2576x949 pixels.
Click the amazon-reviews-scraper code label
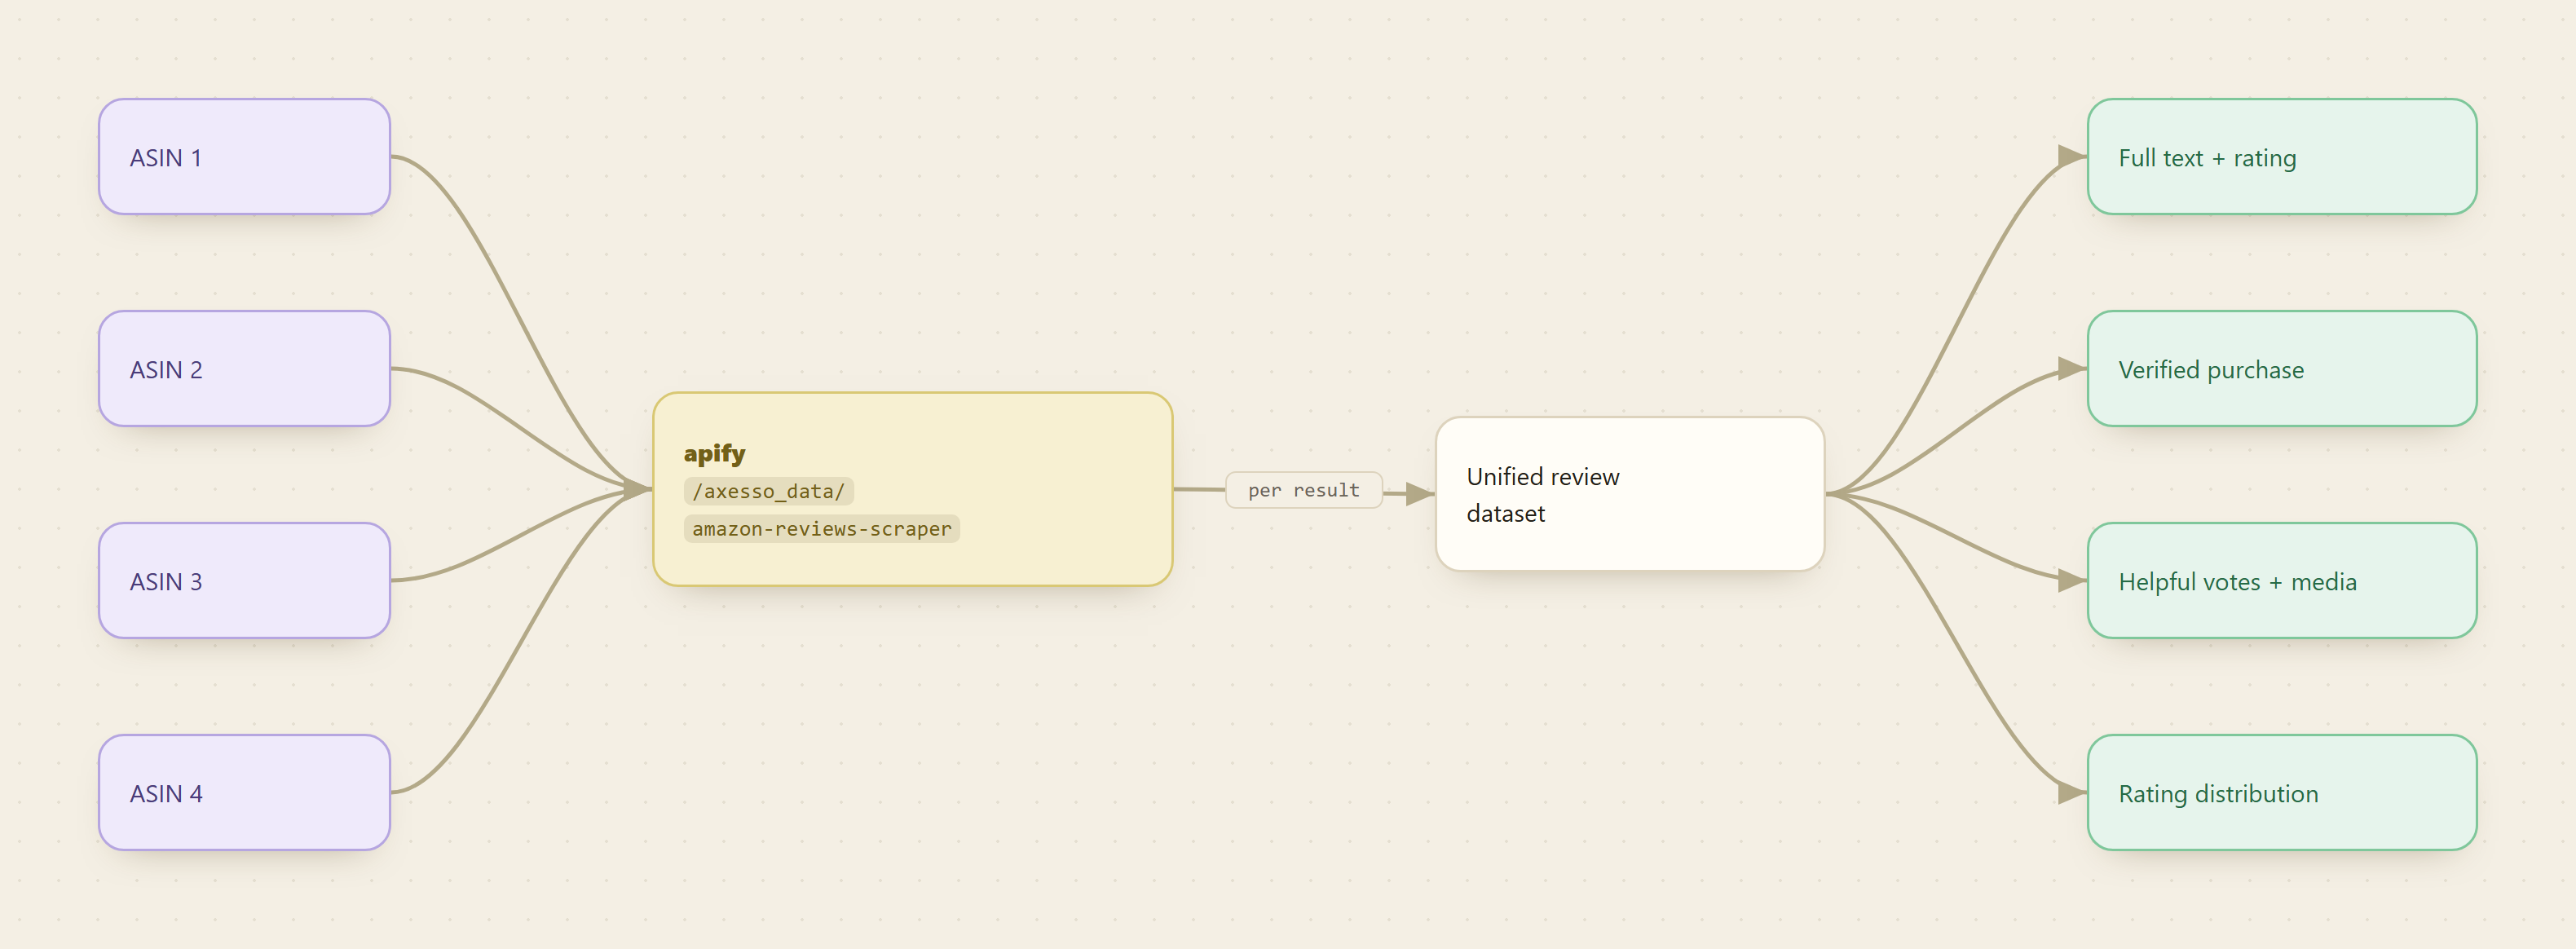822,529
